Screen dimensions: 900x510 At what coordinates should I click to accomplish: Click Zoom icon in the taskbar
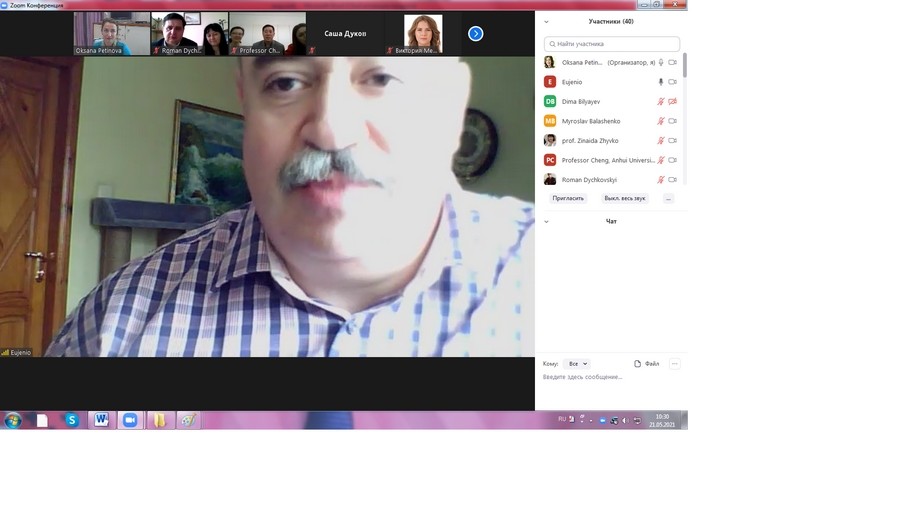pos(130,420)
